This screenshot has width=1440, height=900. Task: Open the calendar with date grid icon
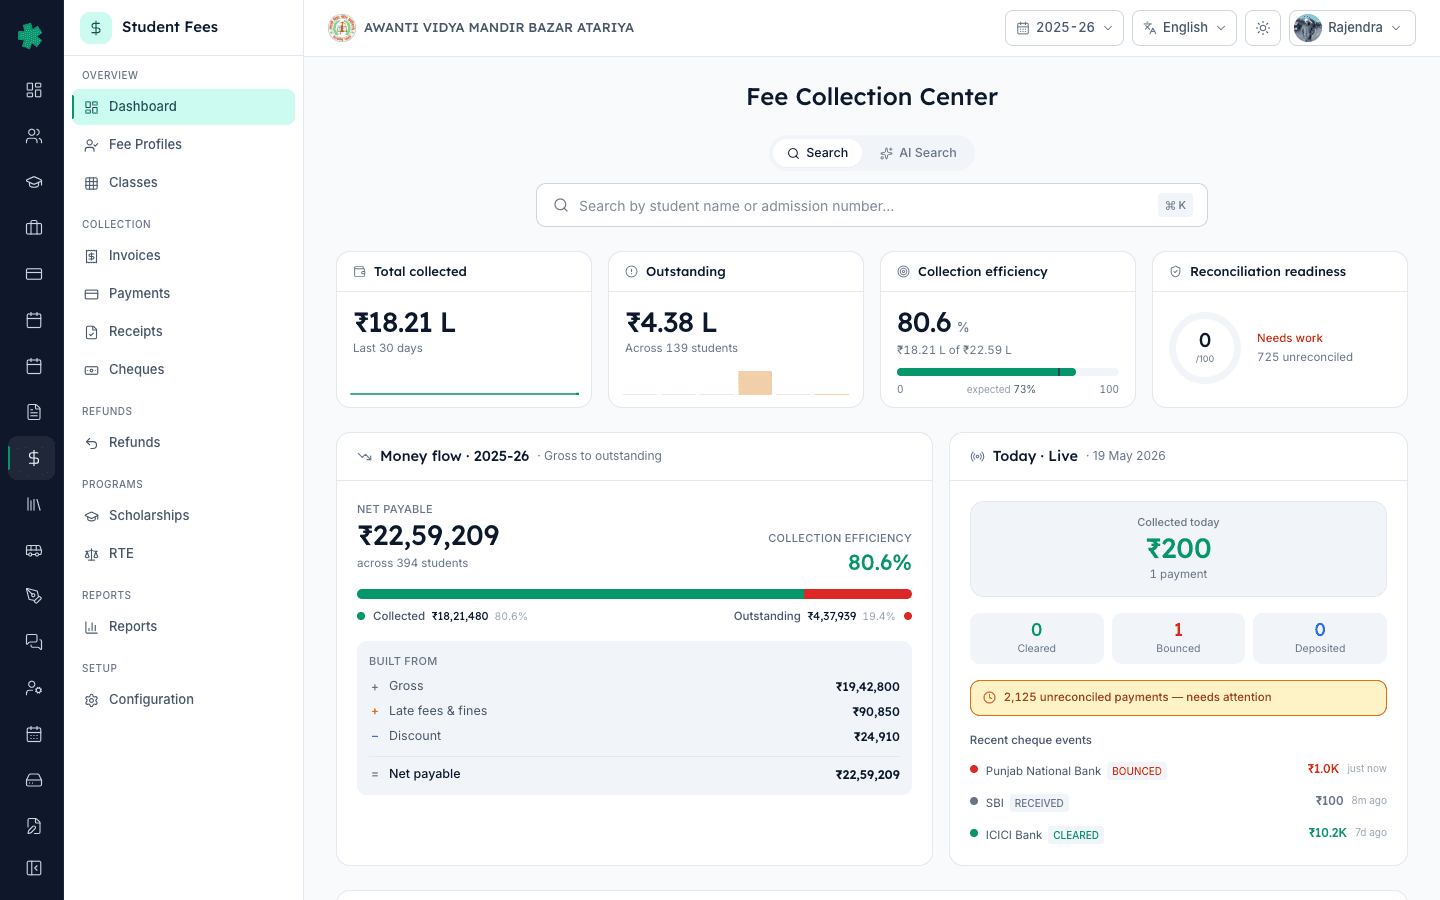[34, 734]
